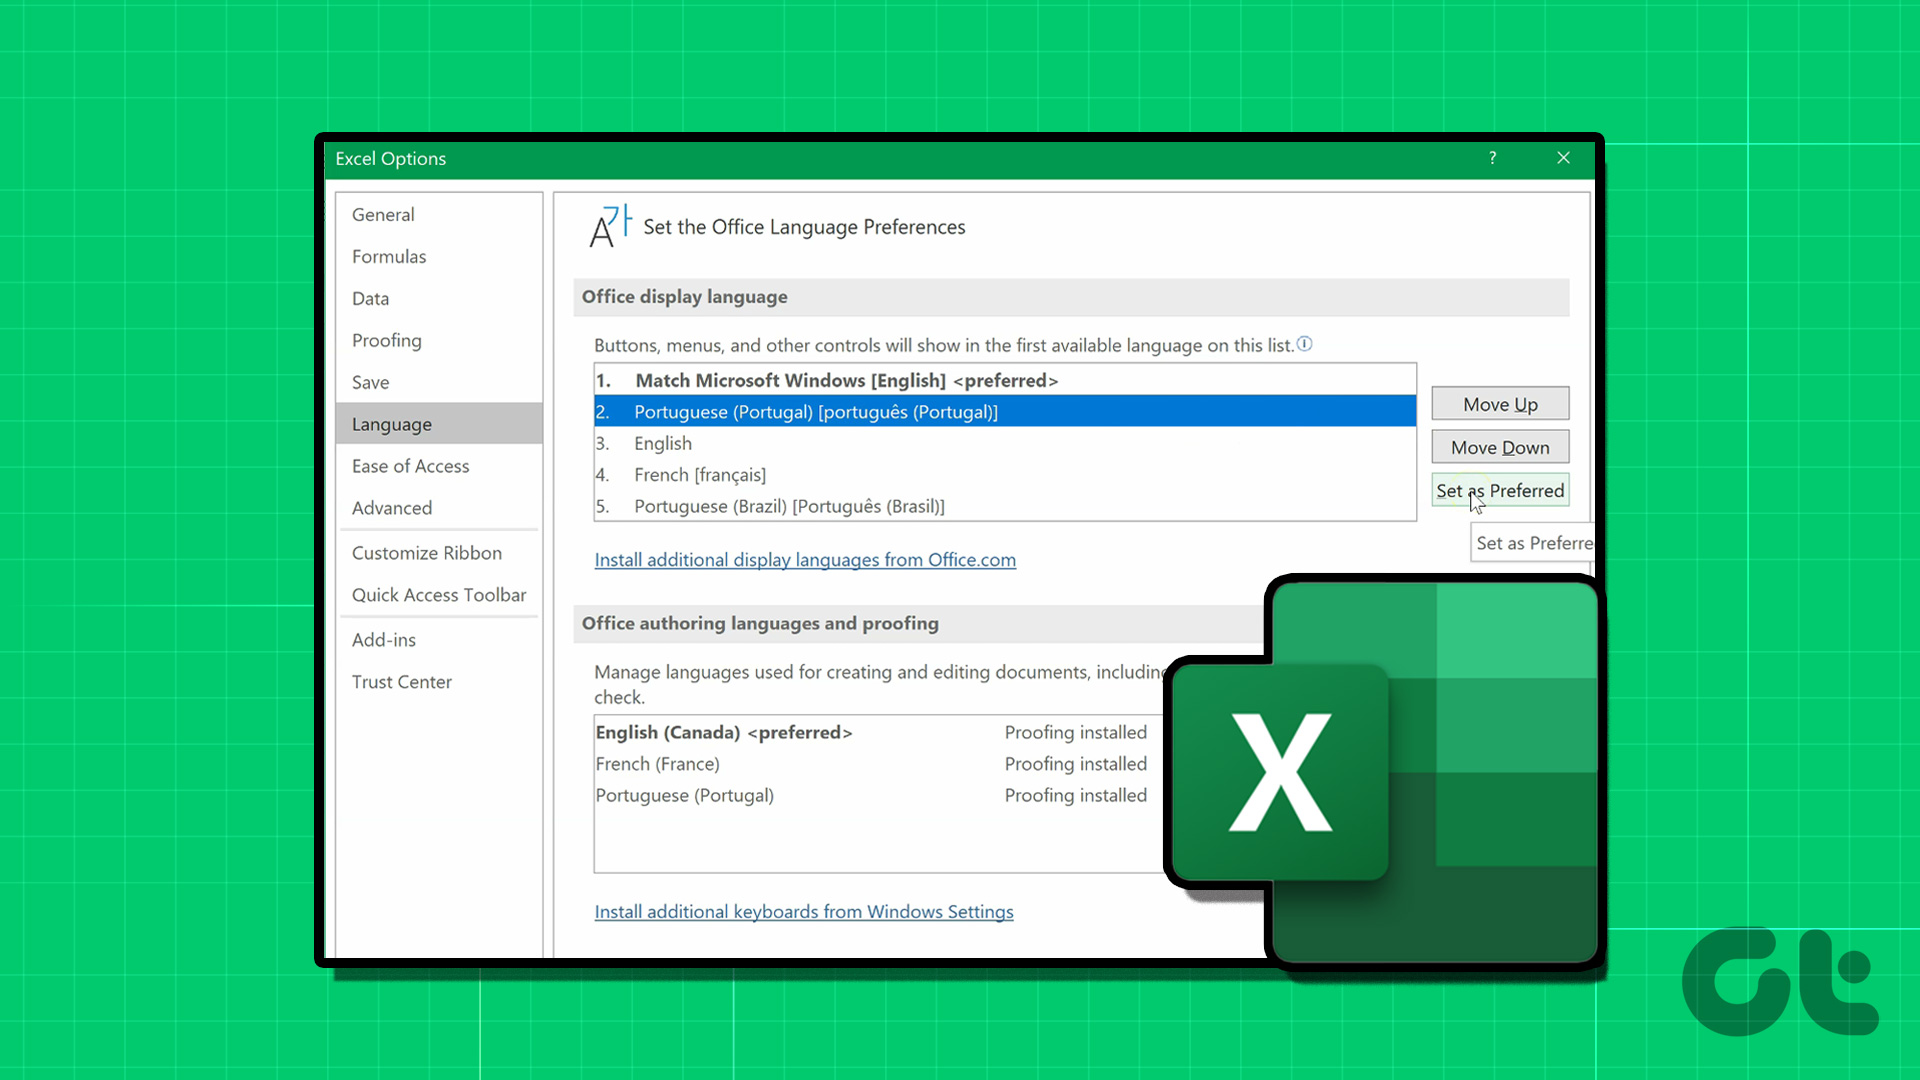Screen dimensions: 1920x1080
Task: Switch to the Proofing category
Action: point(387,340)
